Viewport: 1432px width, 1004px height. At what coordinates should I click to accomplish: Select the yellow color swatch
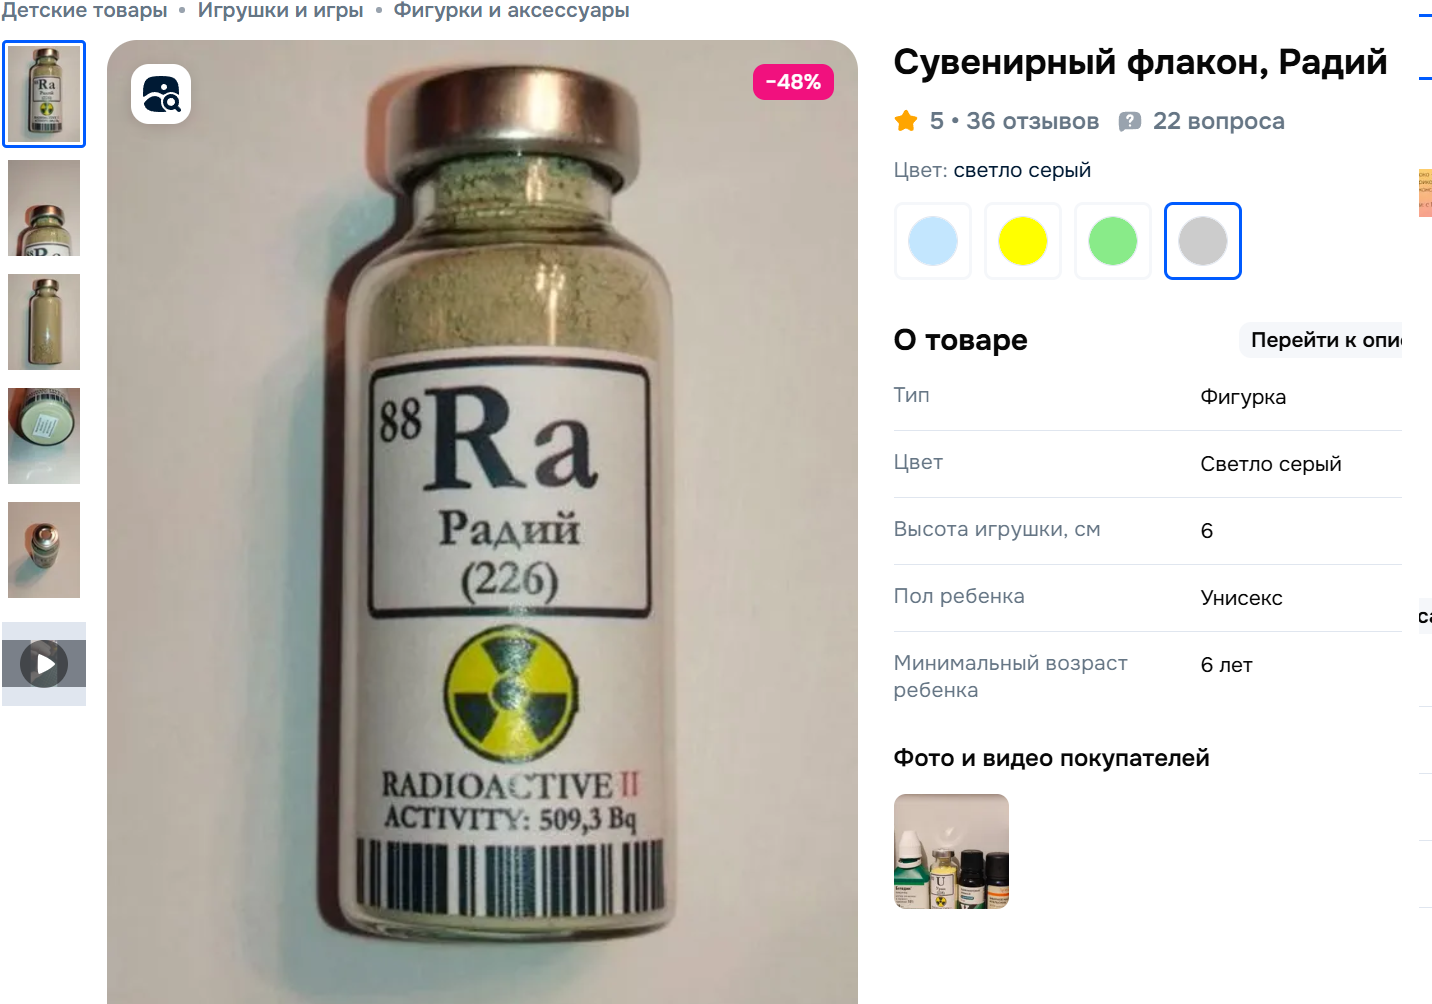click(x=1023, y=241)
